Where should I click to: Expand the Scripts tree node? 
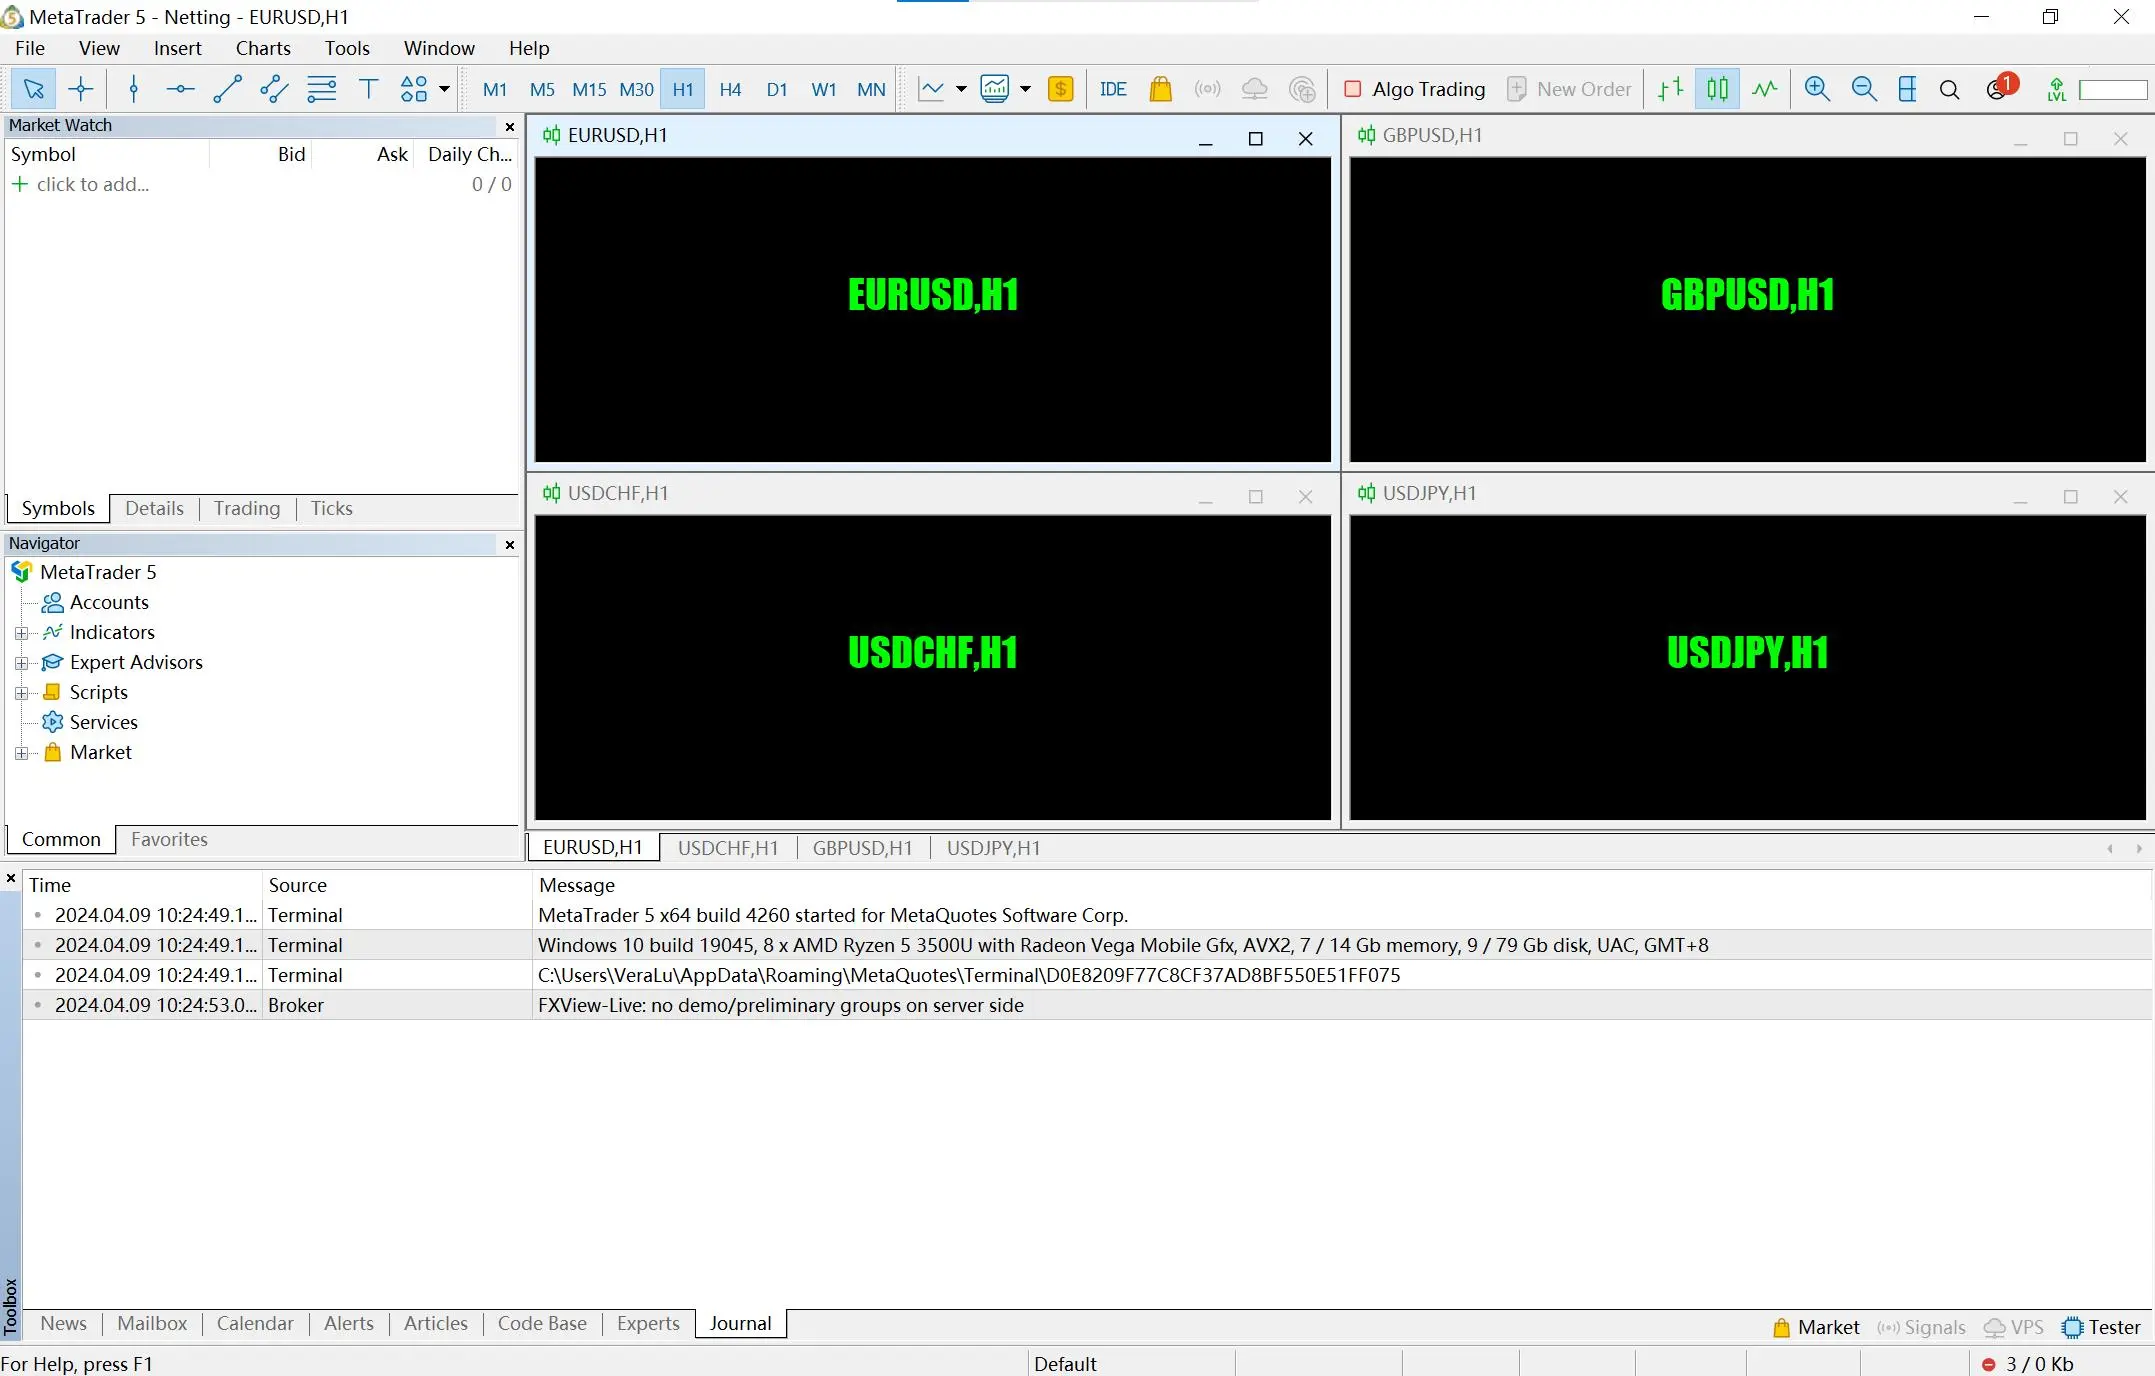click(21, 693)
